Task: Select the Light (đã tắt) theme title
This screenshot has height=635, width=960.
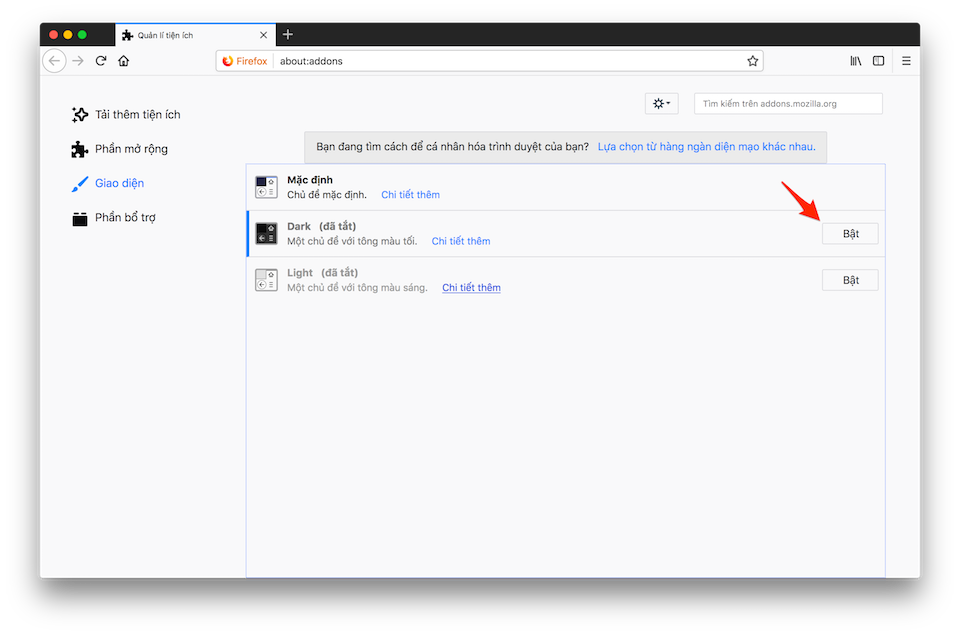Action: [323, 273]
